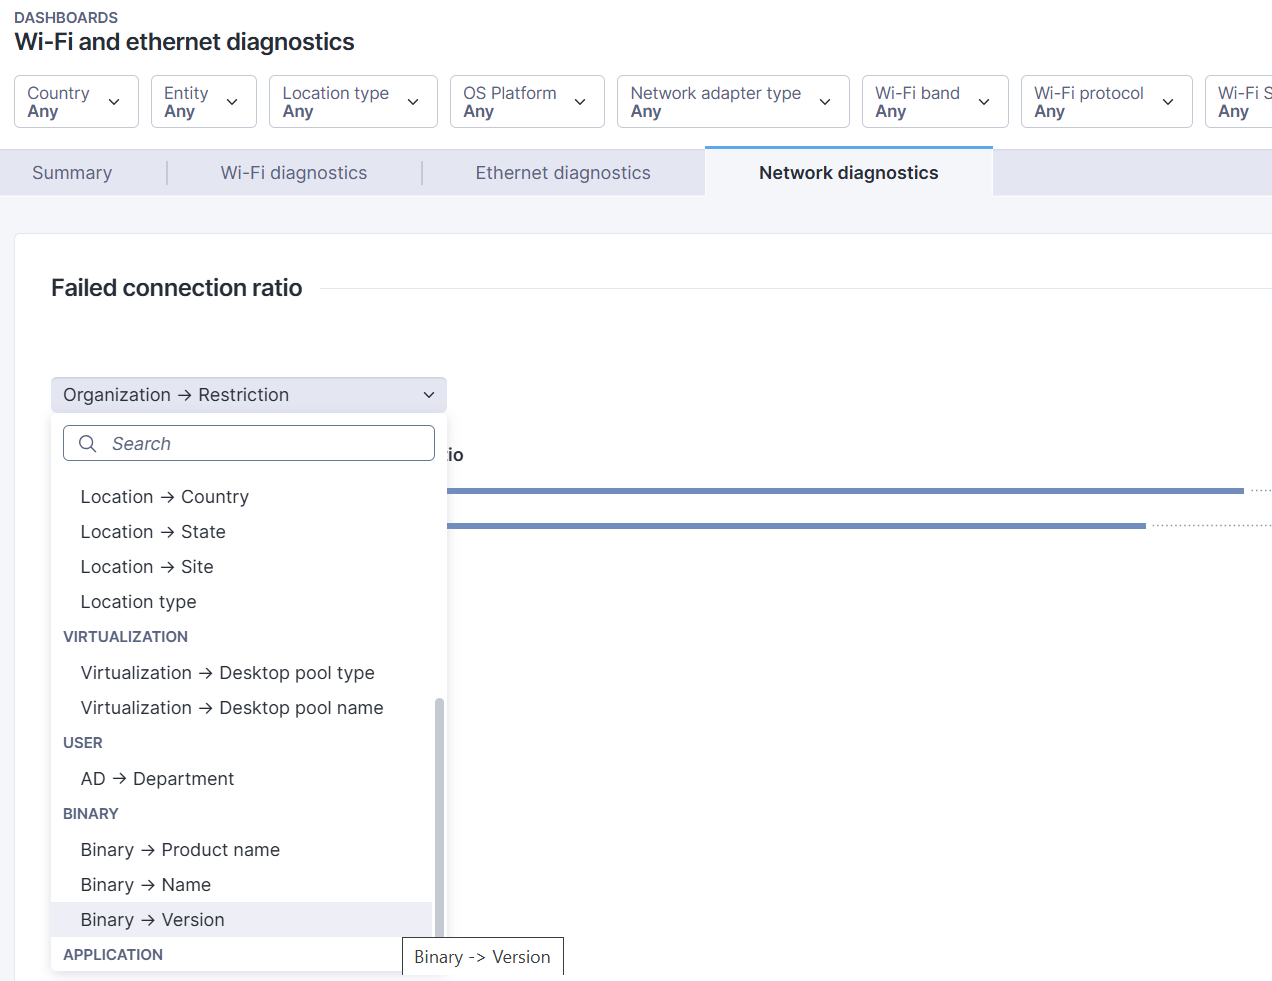Click the search magnifier icon
The width and height of the screenshot is (1272, 981).
(x=88, y=444)
